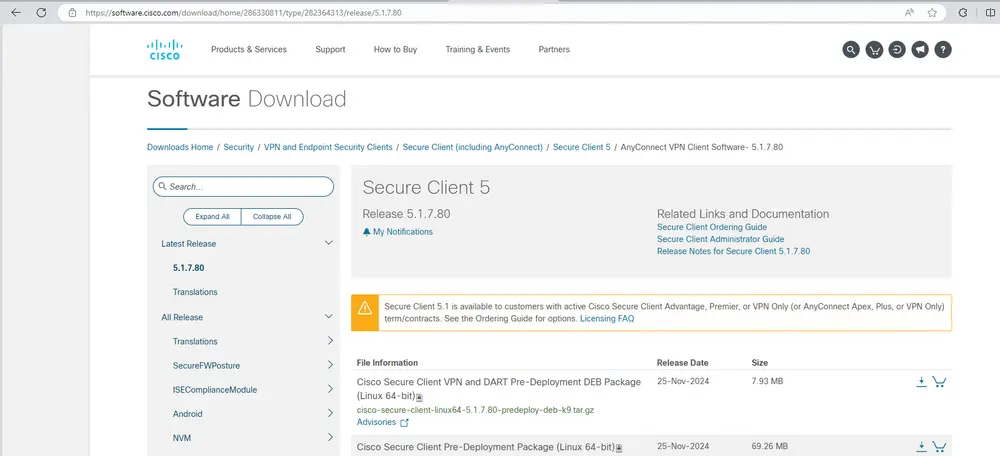1000x456 pixels.
Task: Click the magnifier icon in sidebar search
Action: (x=163, y=187)
